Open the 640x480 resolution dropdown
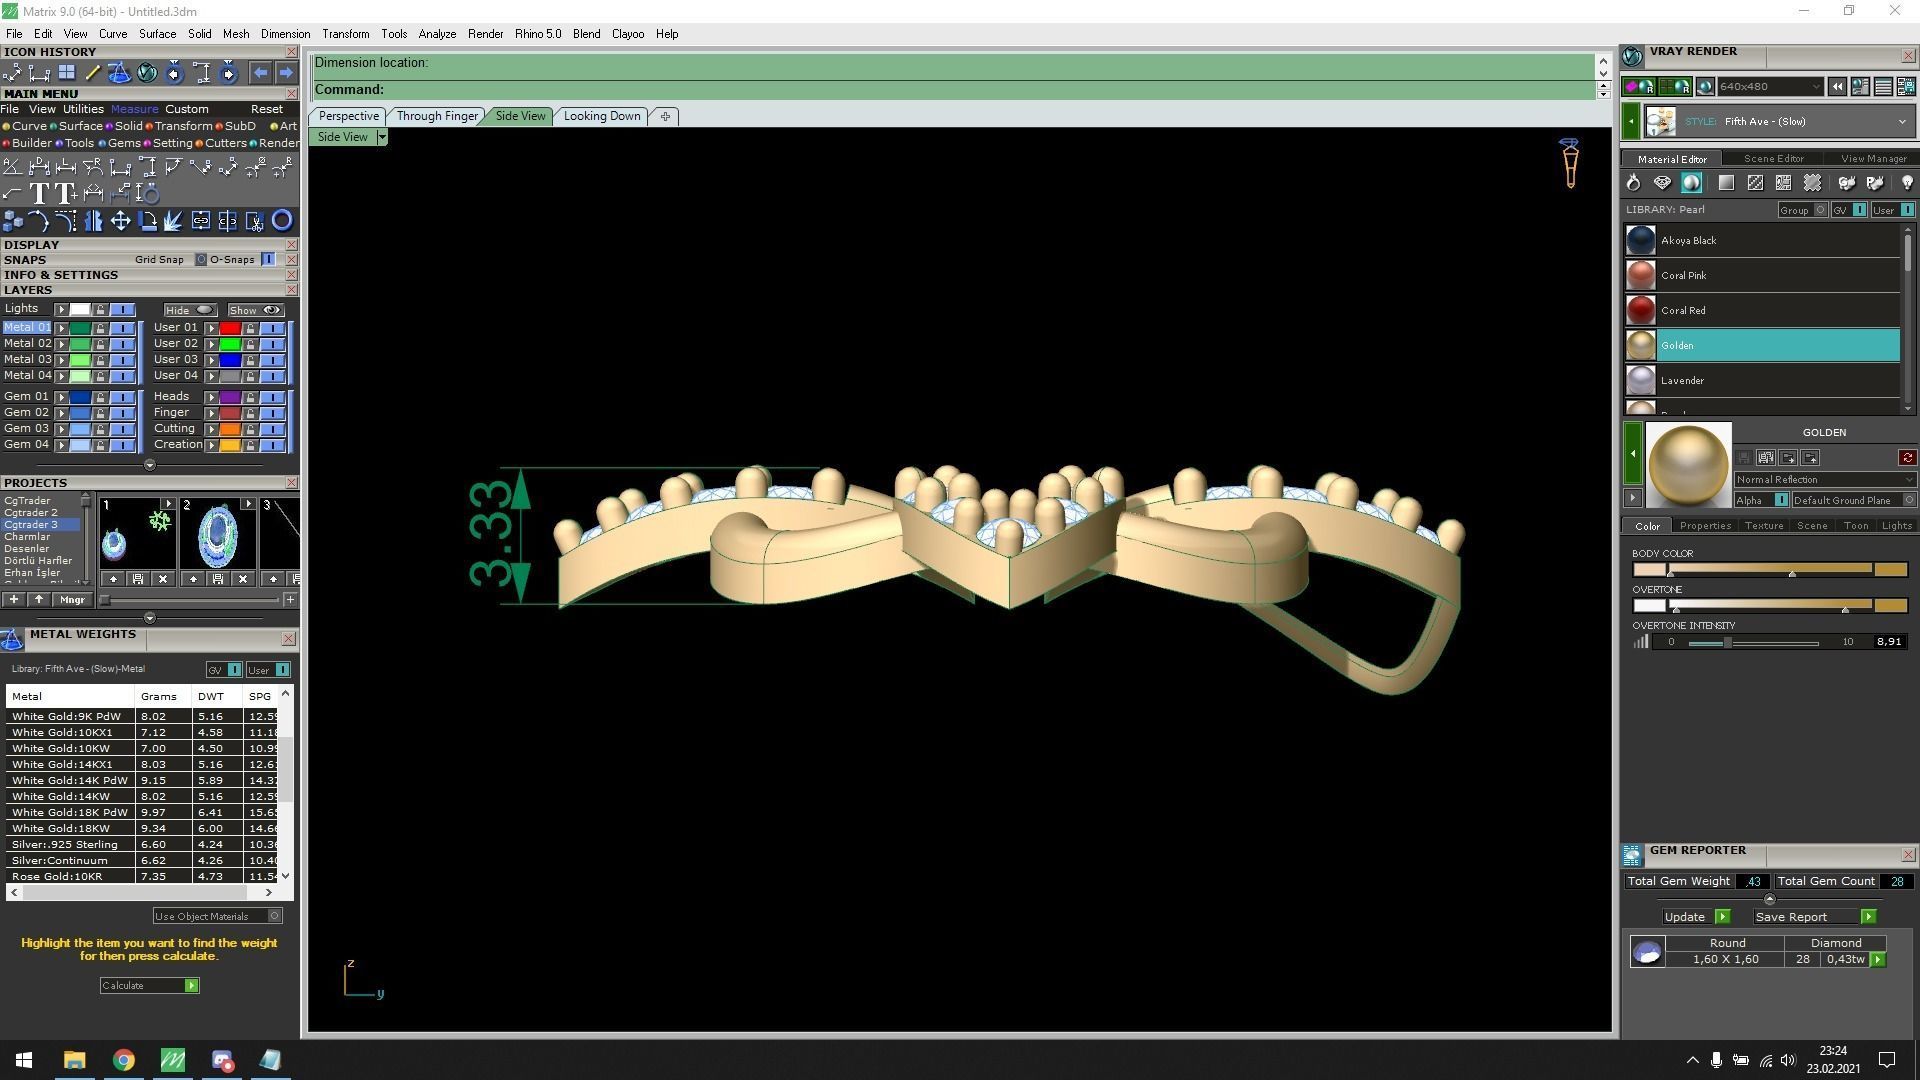This screenshot has height=1080, width=1920. 1816,87
